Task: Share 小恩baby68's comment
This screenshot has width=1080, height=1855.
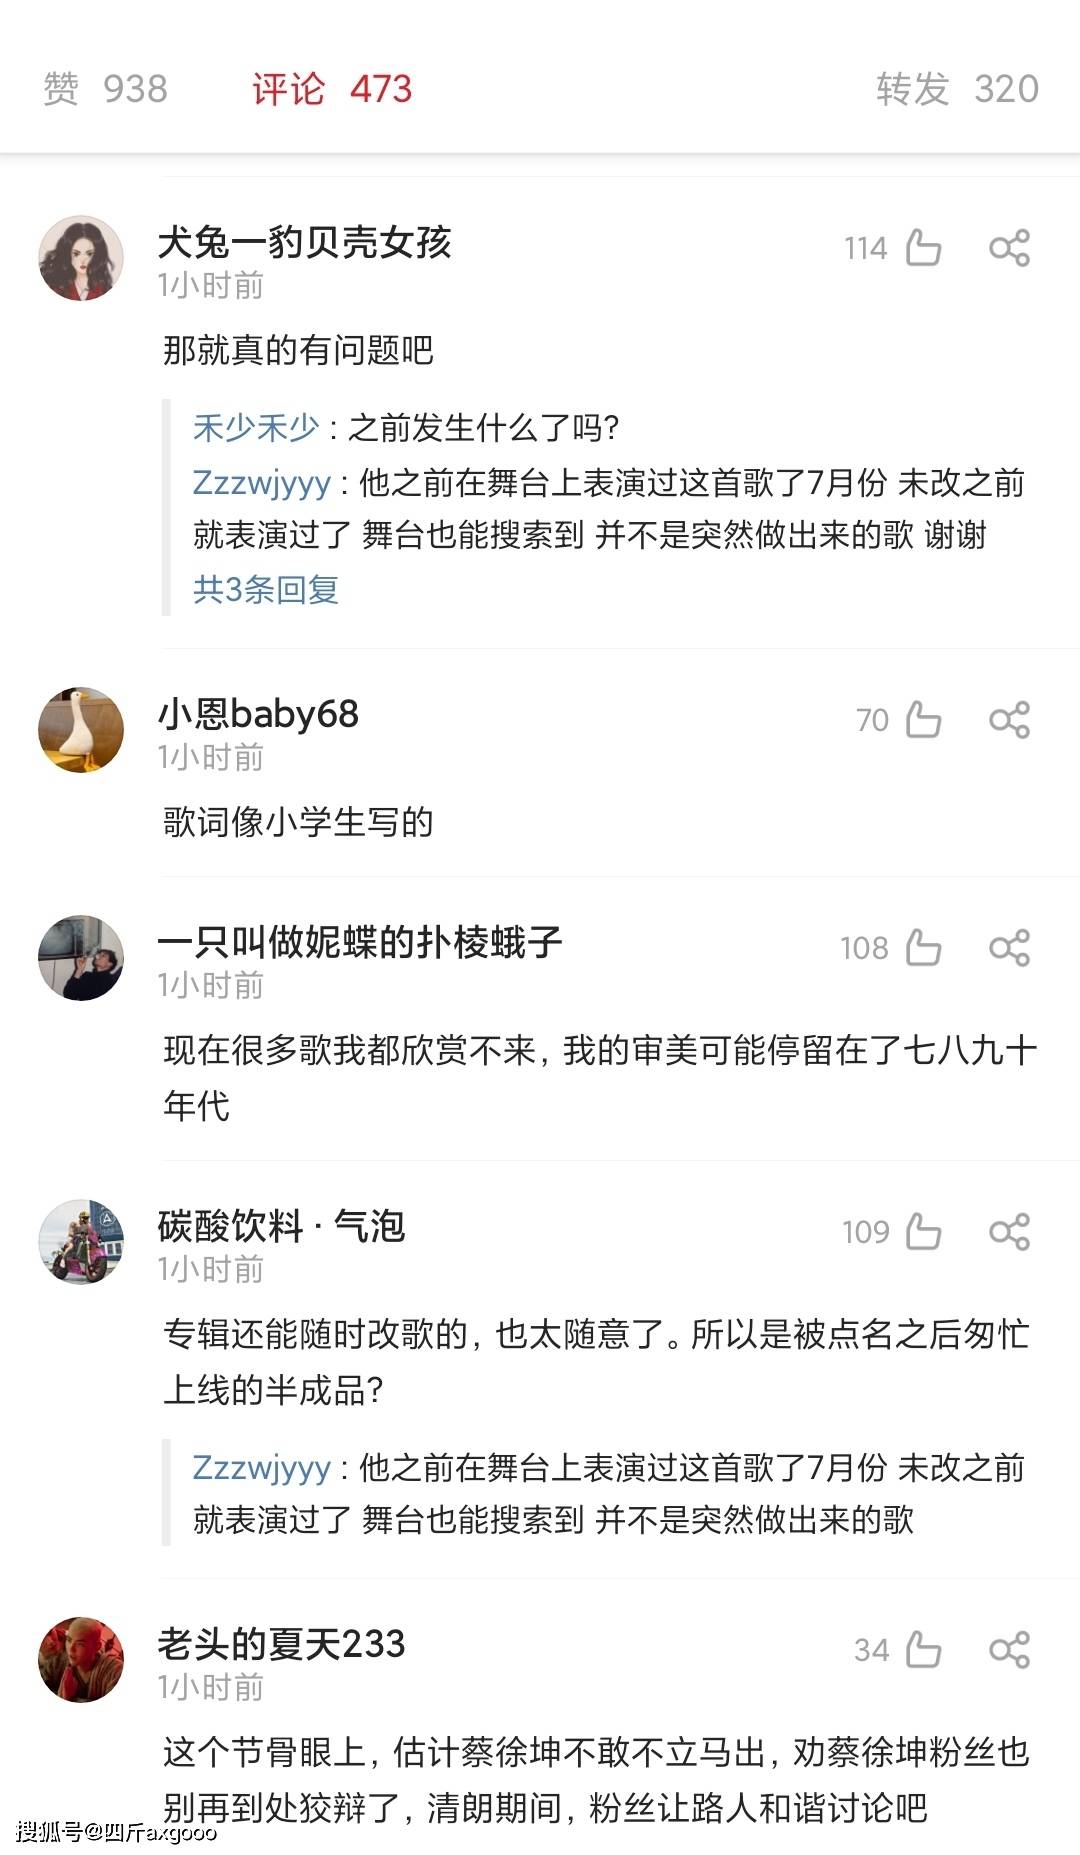Action: (1009, 719)
